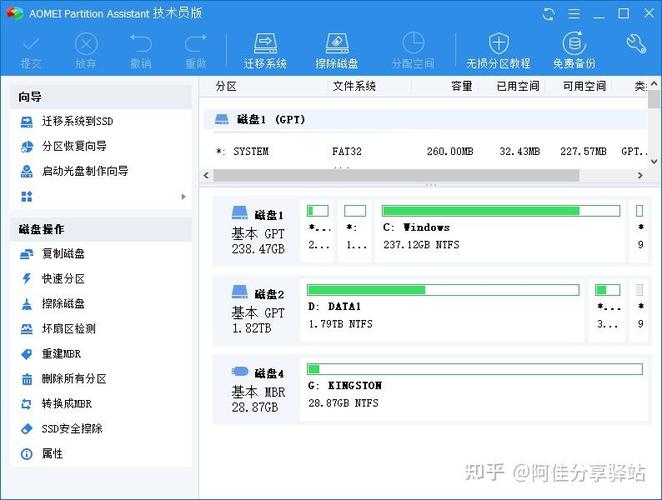Image resolution: width=662 pixels, height=500 pixels.
Task: Expand the more wizards arrow in sidebar
Action: (x=183, y=196)
